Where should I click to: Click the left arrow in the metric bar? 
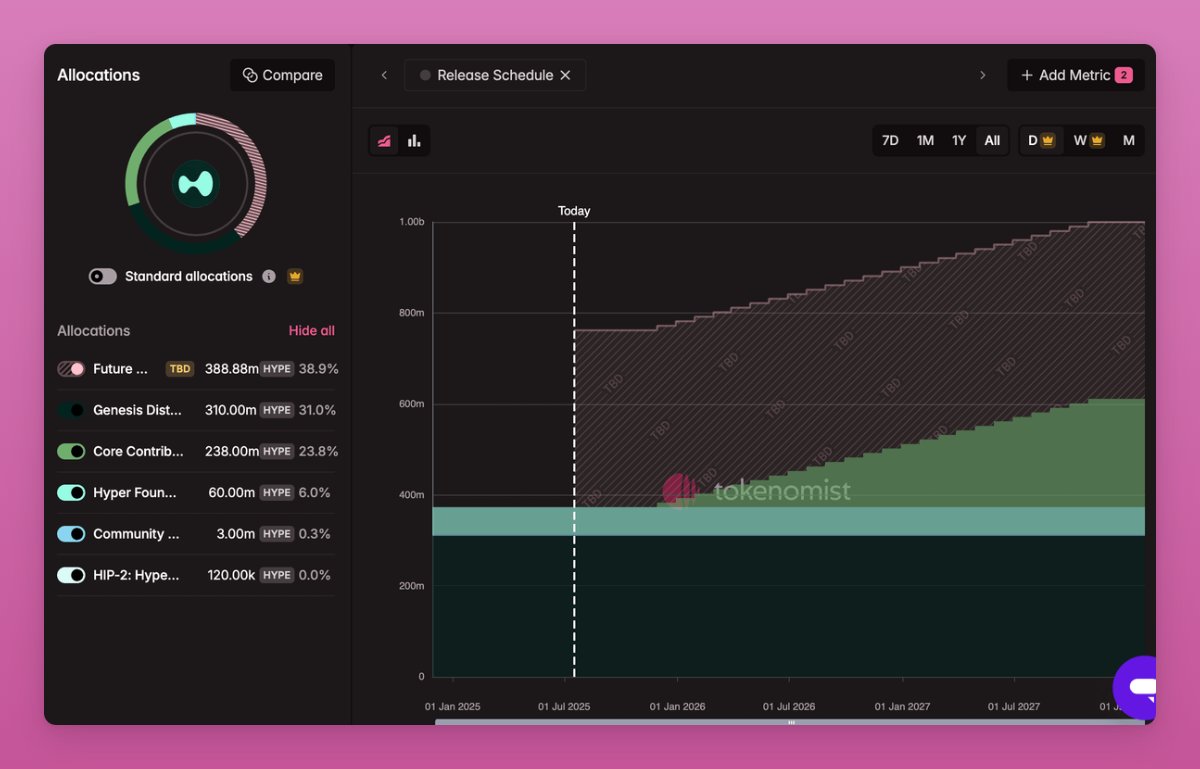pos(384,75)
